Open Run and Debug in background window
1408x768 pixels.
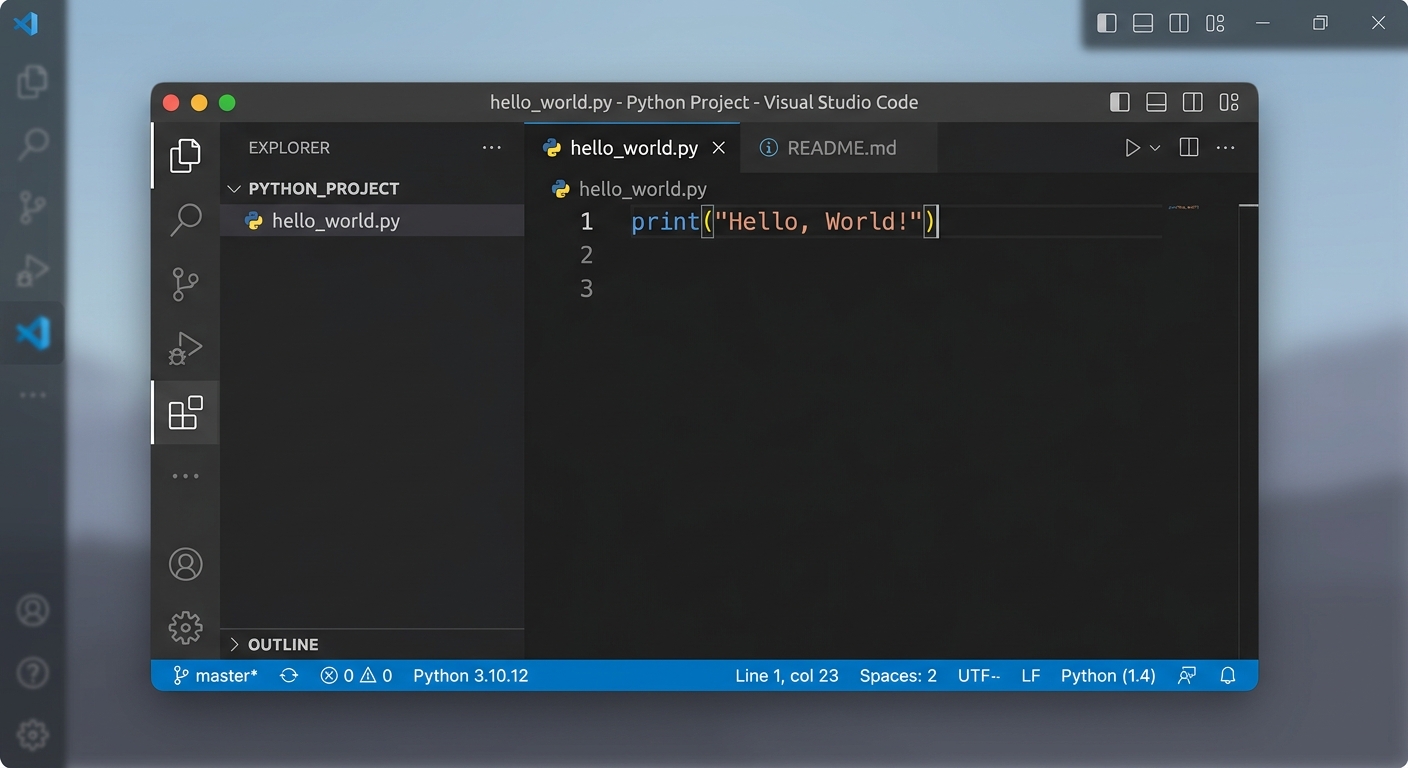pos(33,270)
